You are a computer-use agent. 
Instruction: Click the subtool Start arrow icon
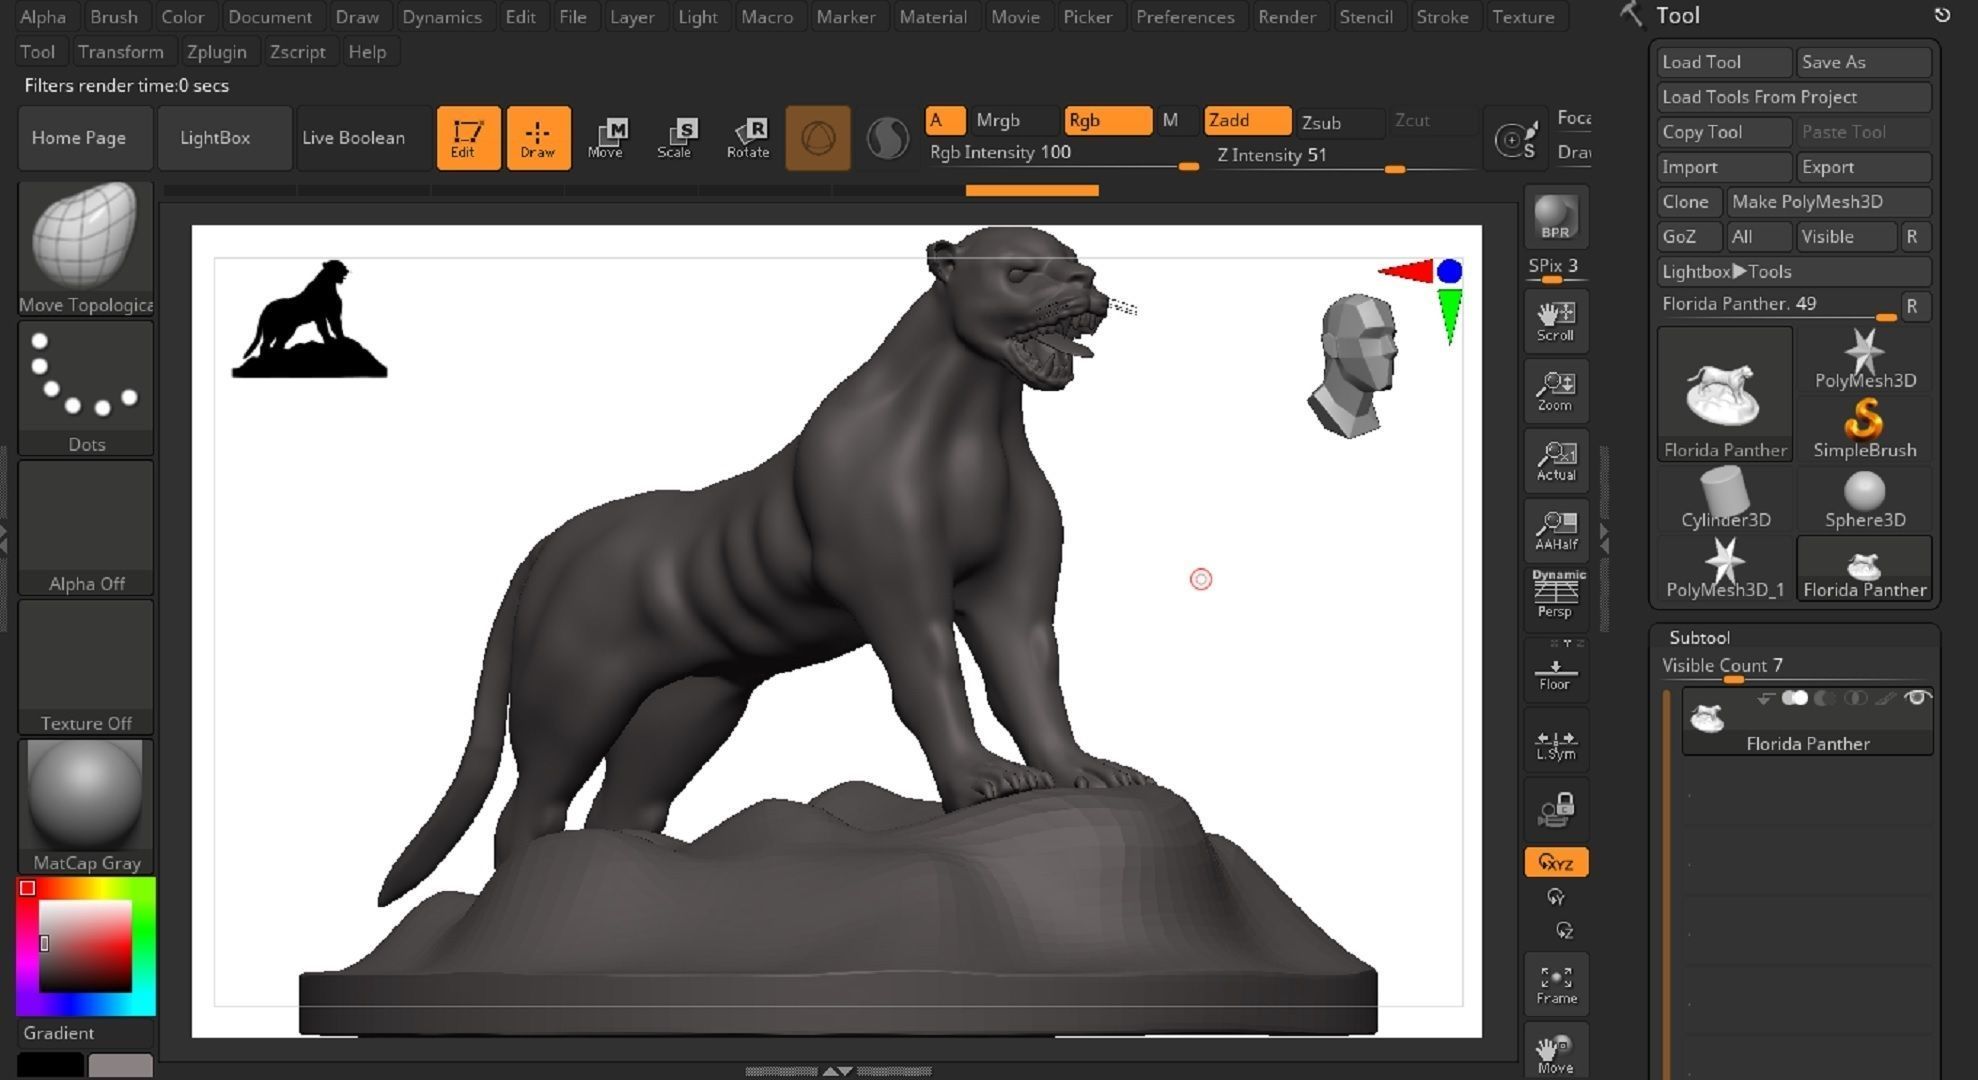click(x=1766, y=698)
